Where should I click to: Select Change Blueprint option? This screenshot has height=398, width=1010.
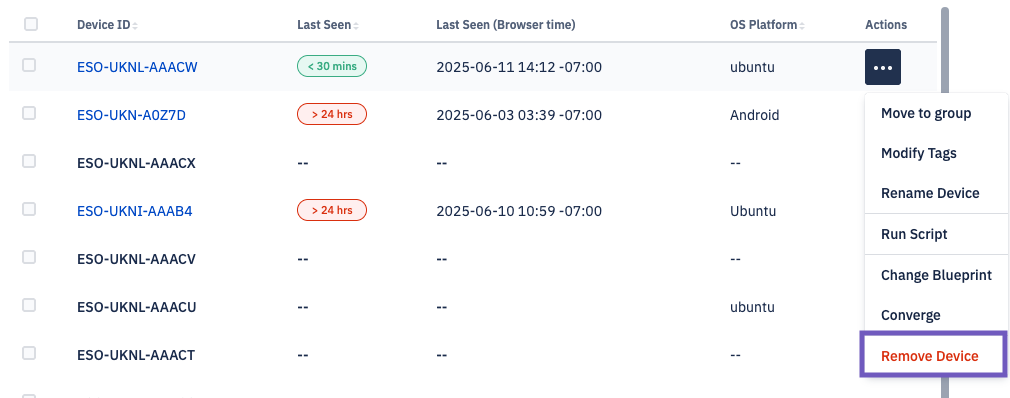[936, 275]
